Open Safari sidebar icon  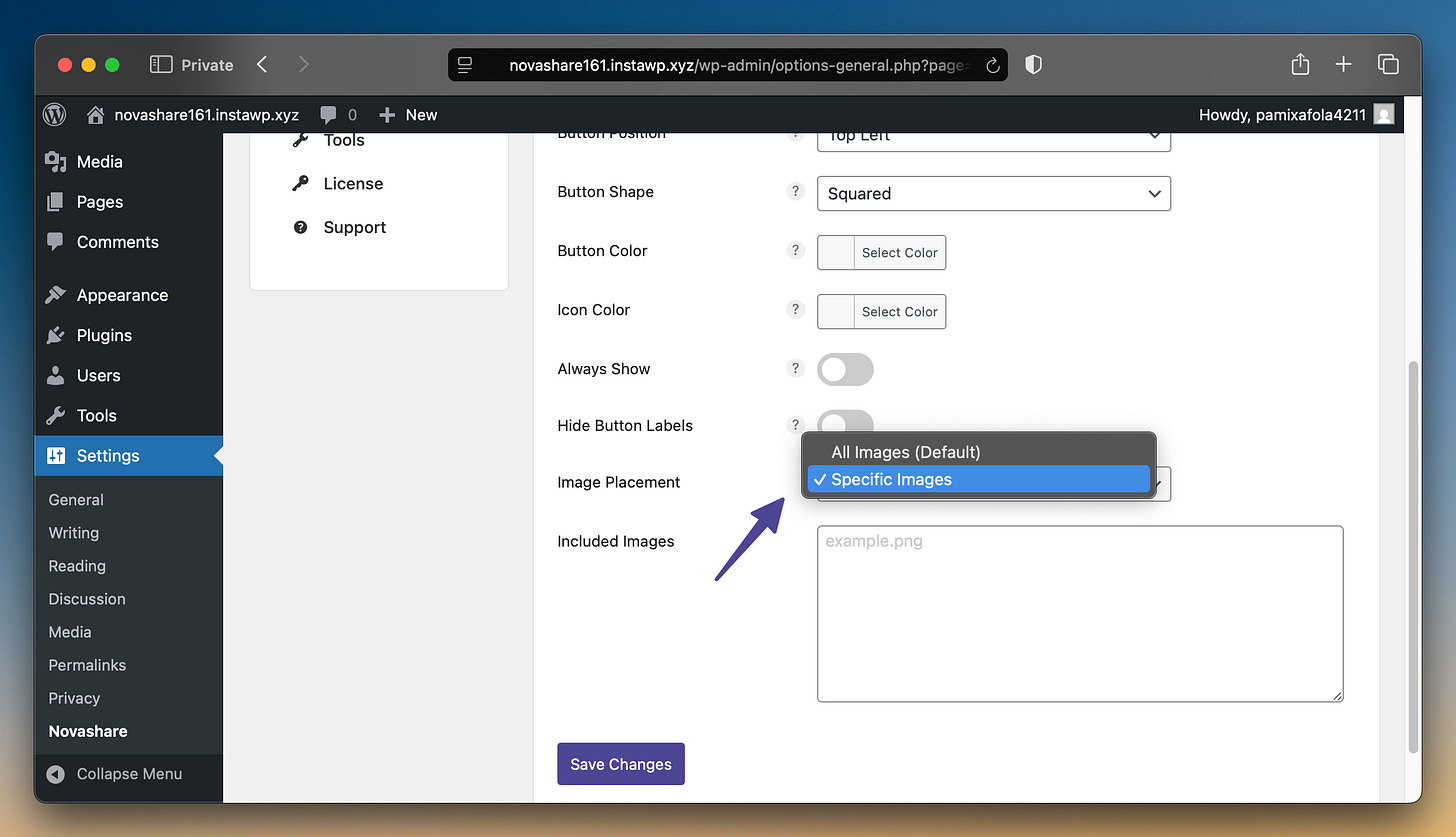161,65
